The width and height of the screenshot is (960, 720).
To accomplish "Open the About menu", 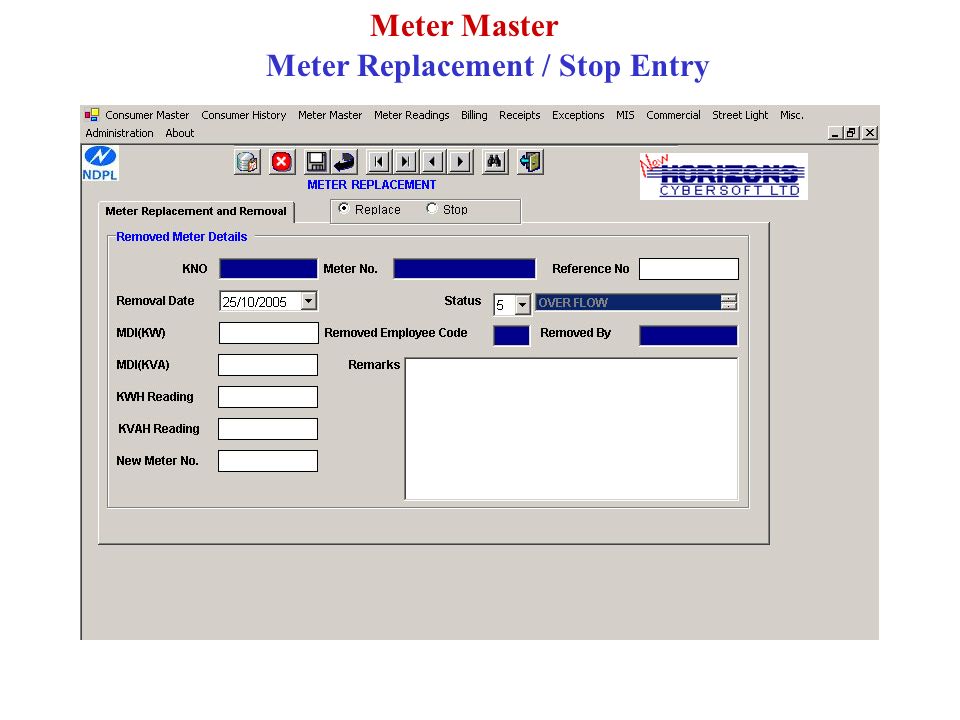I will (x=179, y=133).
